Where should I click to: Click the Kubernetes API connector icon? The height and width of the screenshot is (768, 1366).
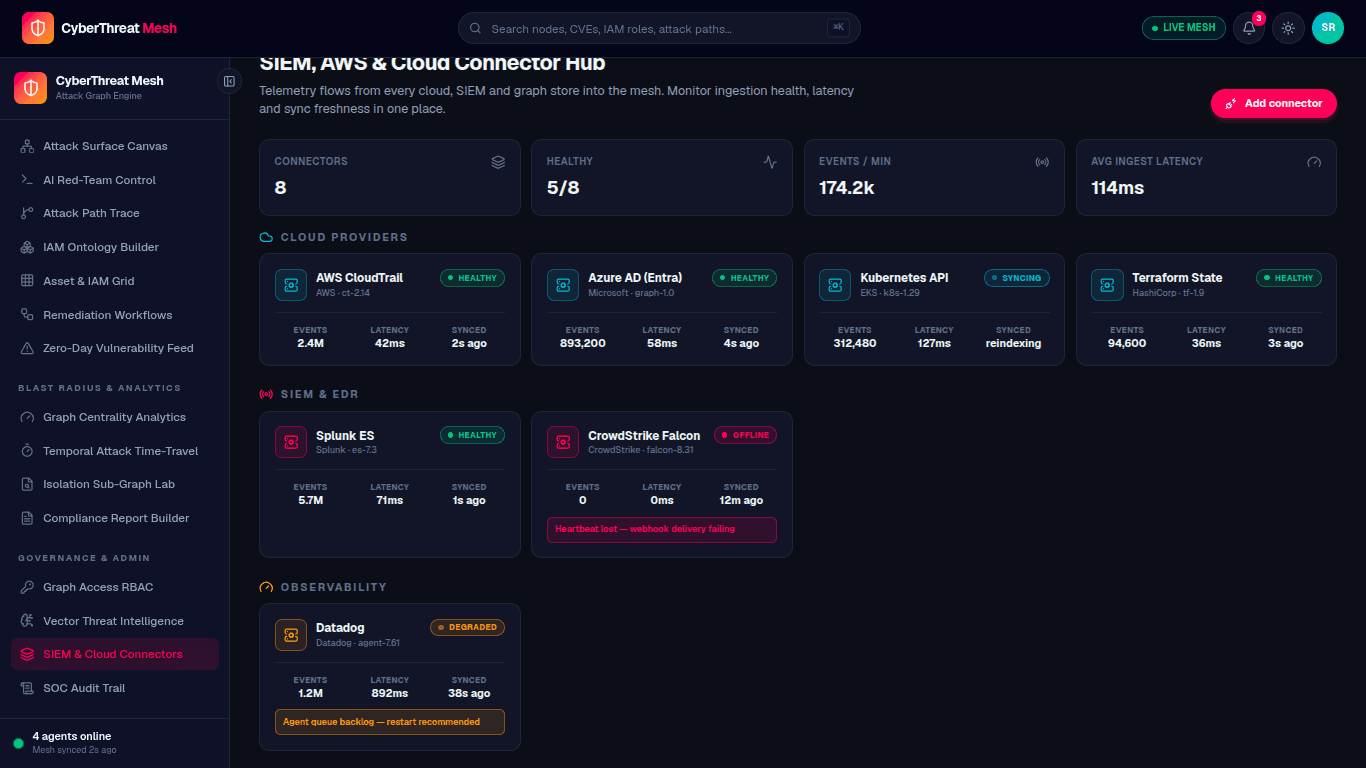click(835, 285)
